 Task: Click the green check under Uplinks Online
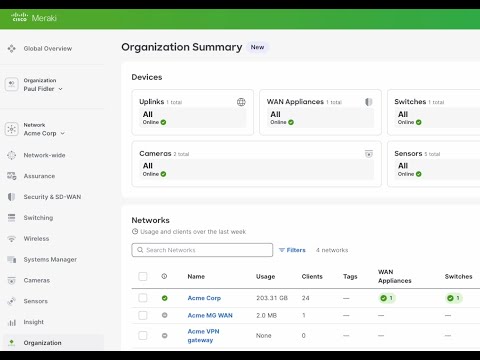click(x=163, y=122)
